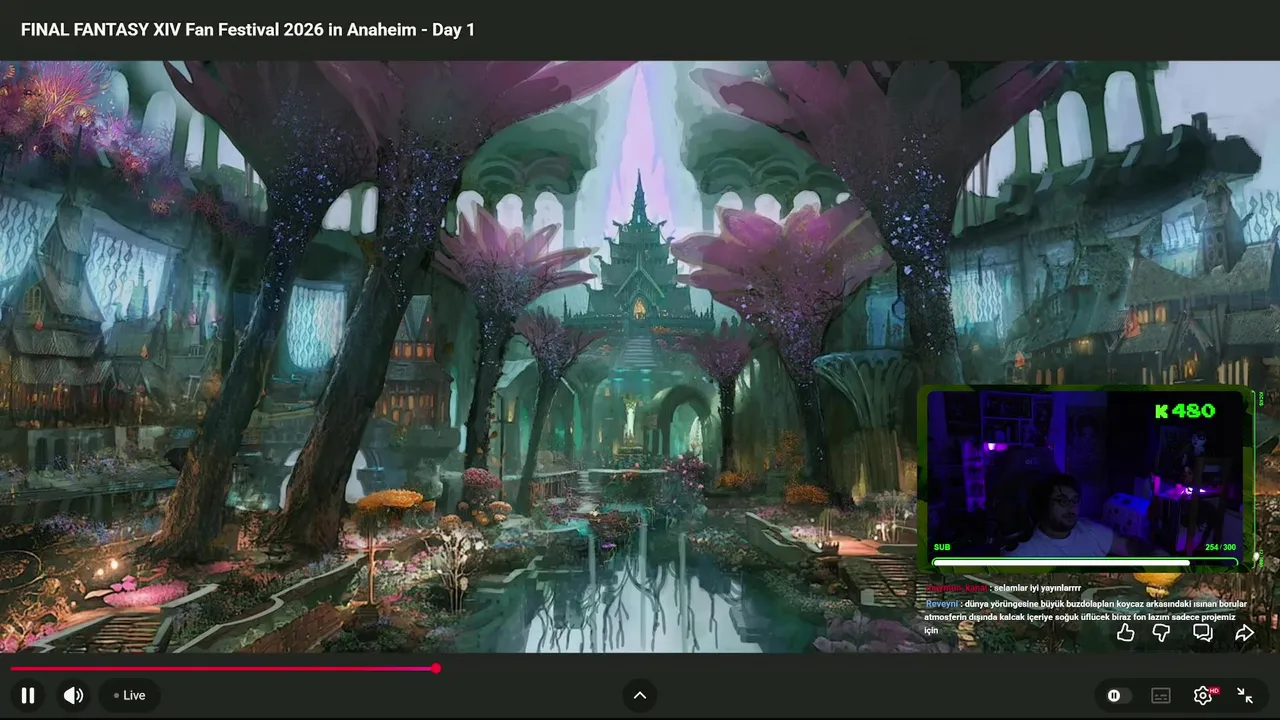Screen dimensions: 1280x720
Task: Open the HD settings gear
Action: pyautogui.click(x=1203, y=695)
